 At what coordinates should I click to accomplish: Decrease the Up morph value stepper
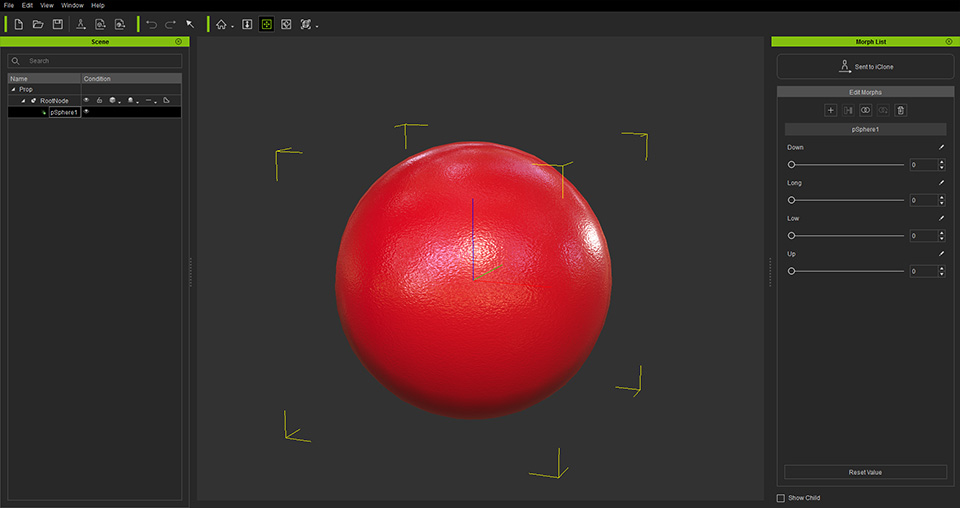(942, 274)
